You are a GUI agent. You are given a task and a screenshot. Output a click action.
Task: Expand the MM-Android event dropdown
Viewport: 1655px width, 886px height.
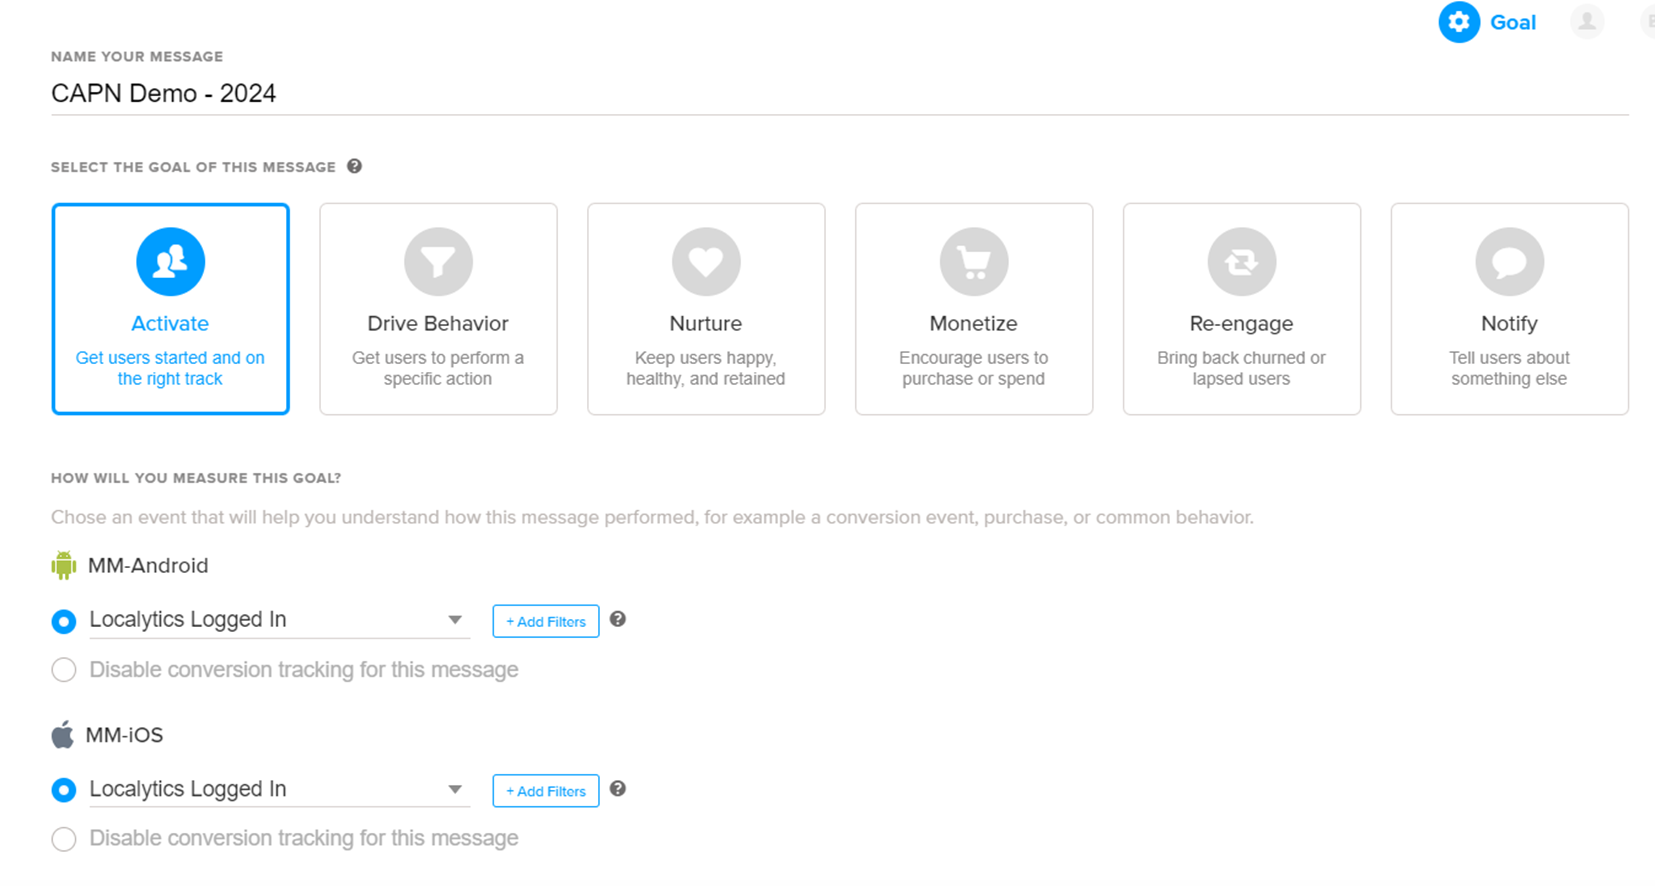coord(455,620)
